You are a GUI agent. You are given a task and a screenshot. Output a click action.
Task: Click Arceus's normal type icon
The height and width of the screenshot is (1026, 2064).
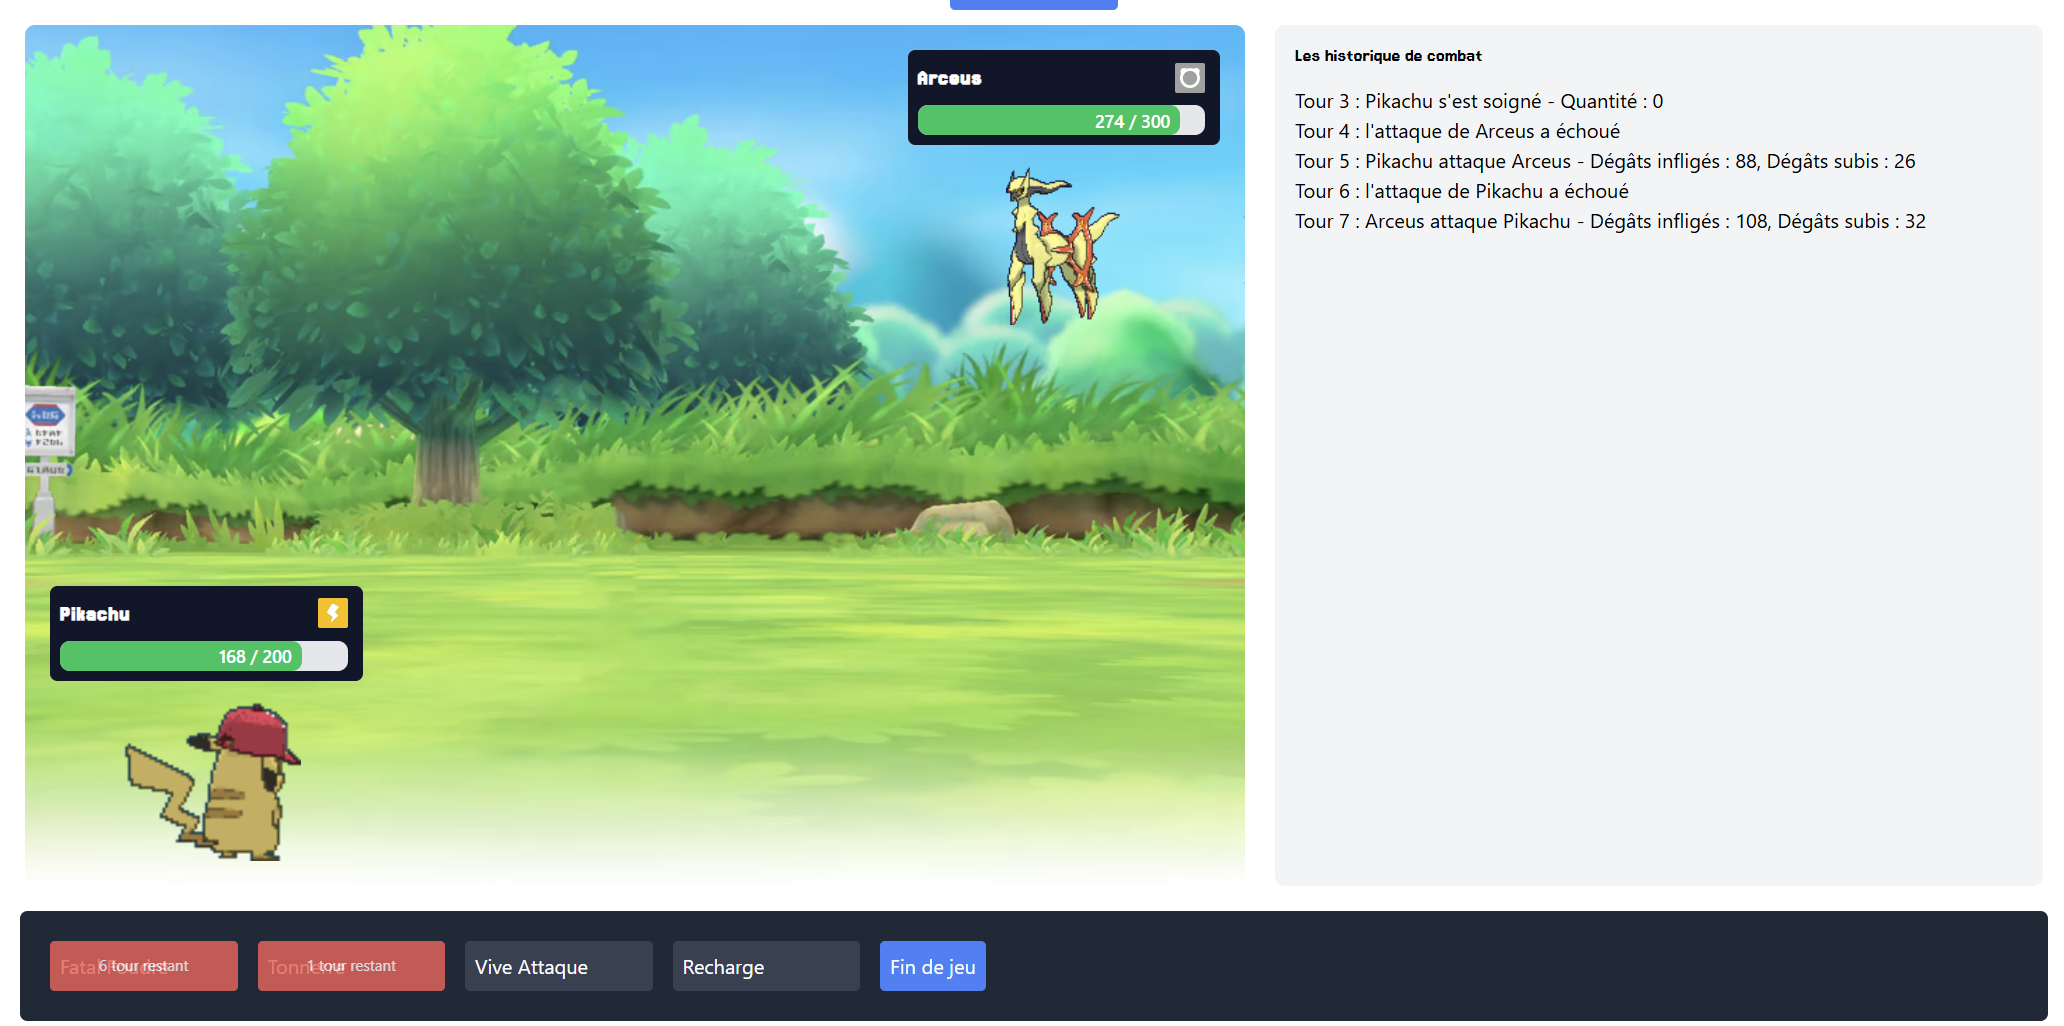[x=1189, y=78]
